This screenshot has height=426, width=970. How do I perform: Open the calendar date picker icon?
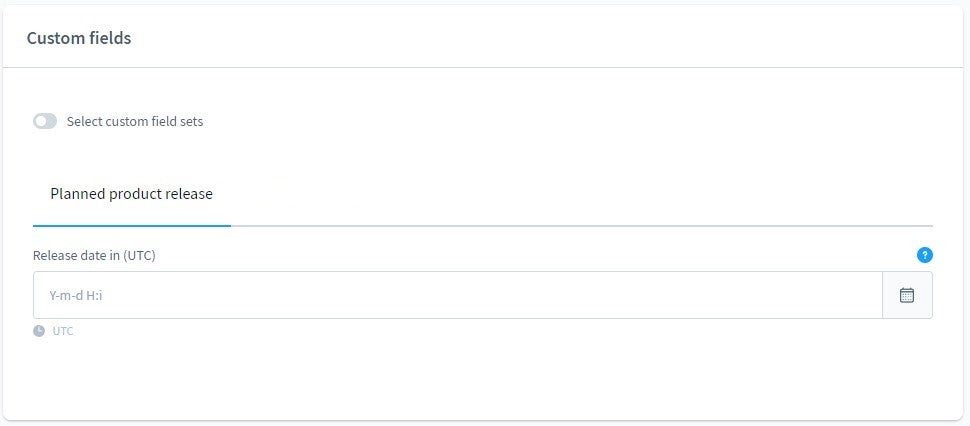click(907, 295)
